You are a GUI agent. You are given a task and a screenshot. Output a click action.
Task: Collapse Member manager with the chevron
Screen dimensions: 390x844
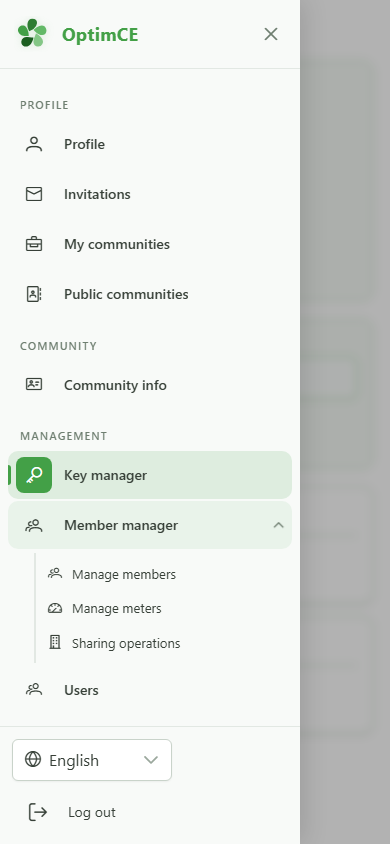tap(278, 525)
